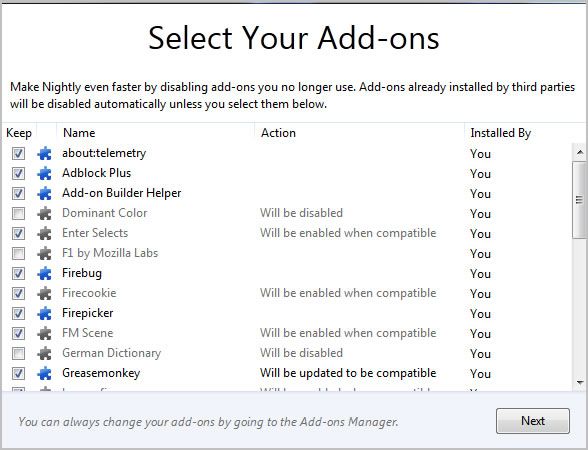The image size is (588, 450).
Task: Click the Add-on Builder Helper puzzle icon
Action: click(44, 194)
